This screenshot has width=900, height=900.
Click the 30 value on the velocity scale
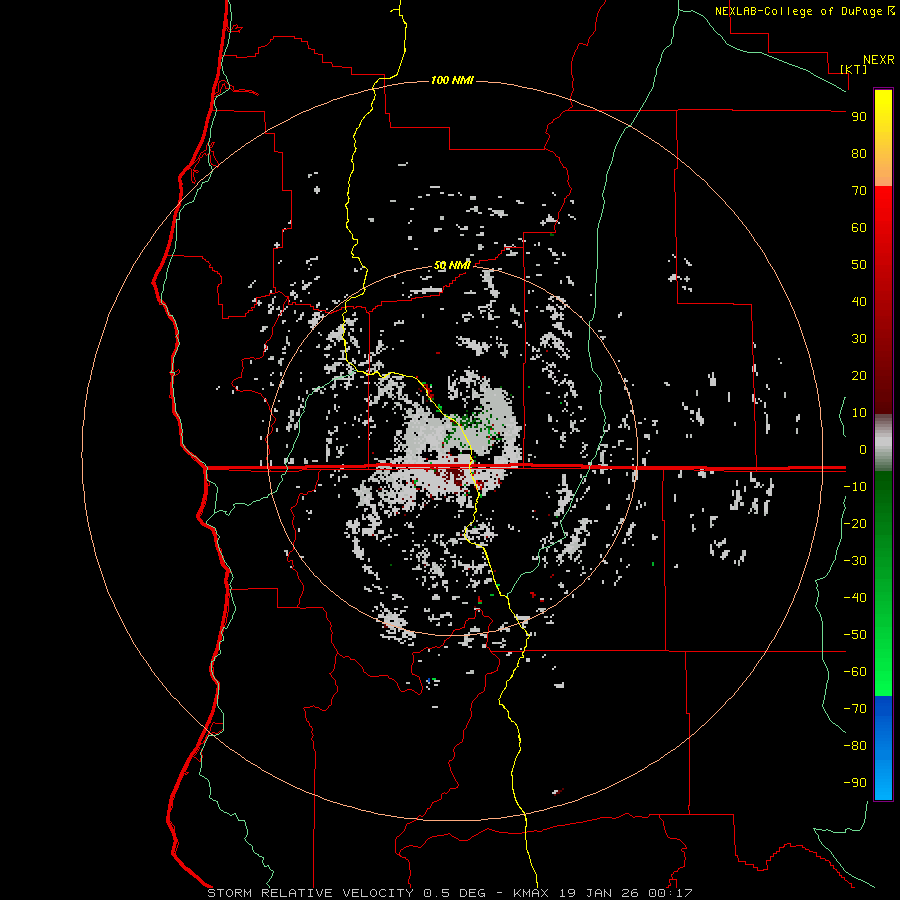[x=859, y=339]
